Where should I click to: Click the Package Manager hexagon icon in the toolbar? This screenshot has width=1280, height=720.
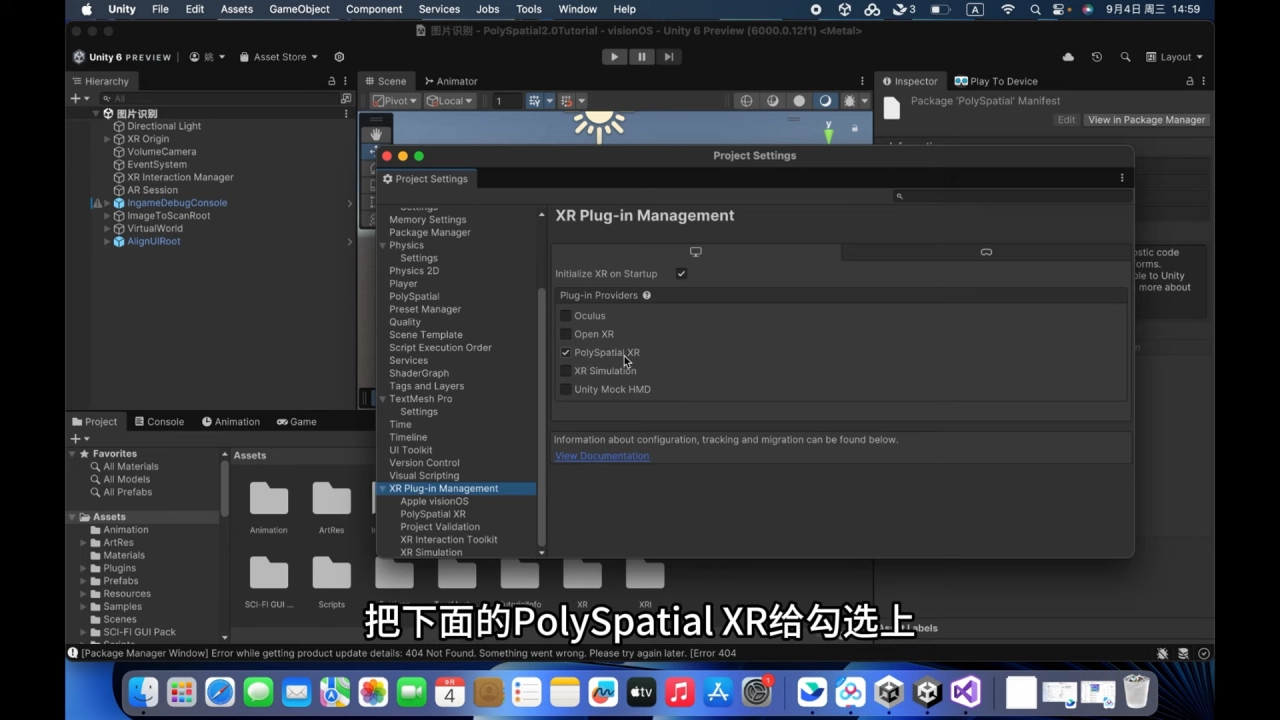coord(339,57)
